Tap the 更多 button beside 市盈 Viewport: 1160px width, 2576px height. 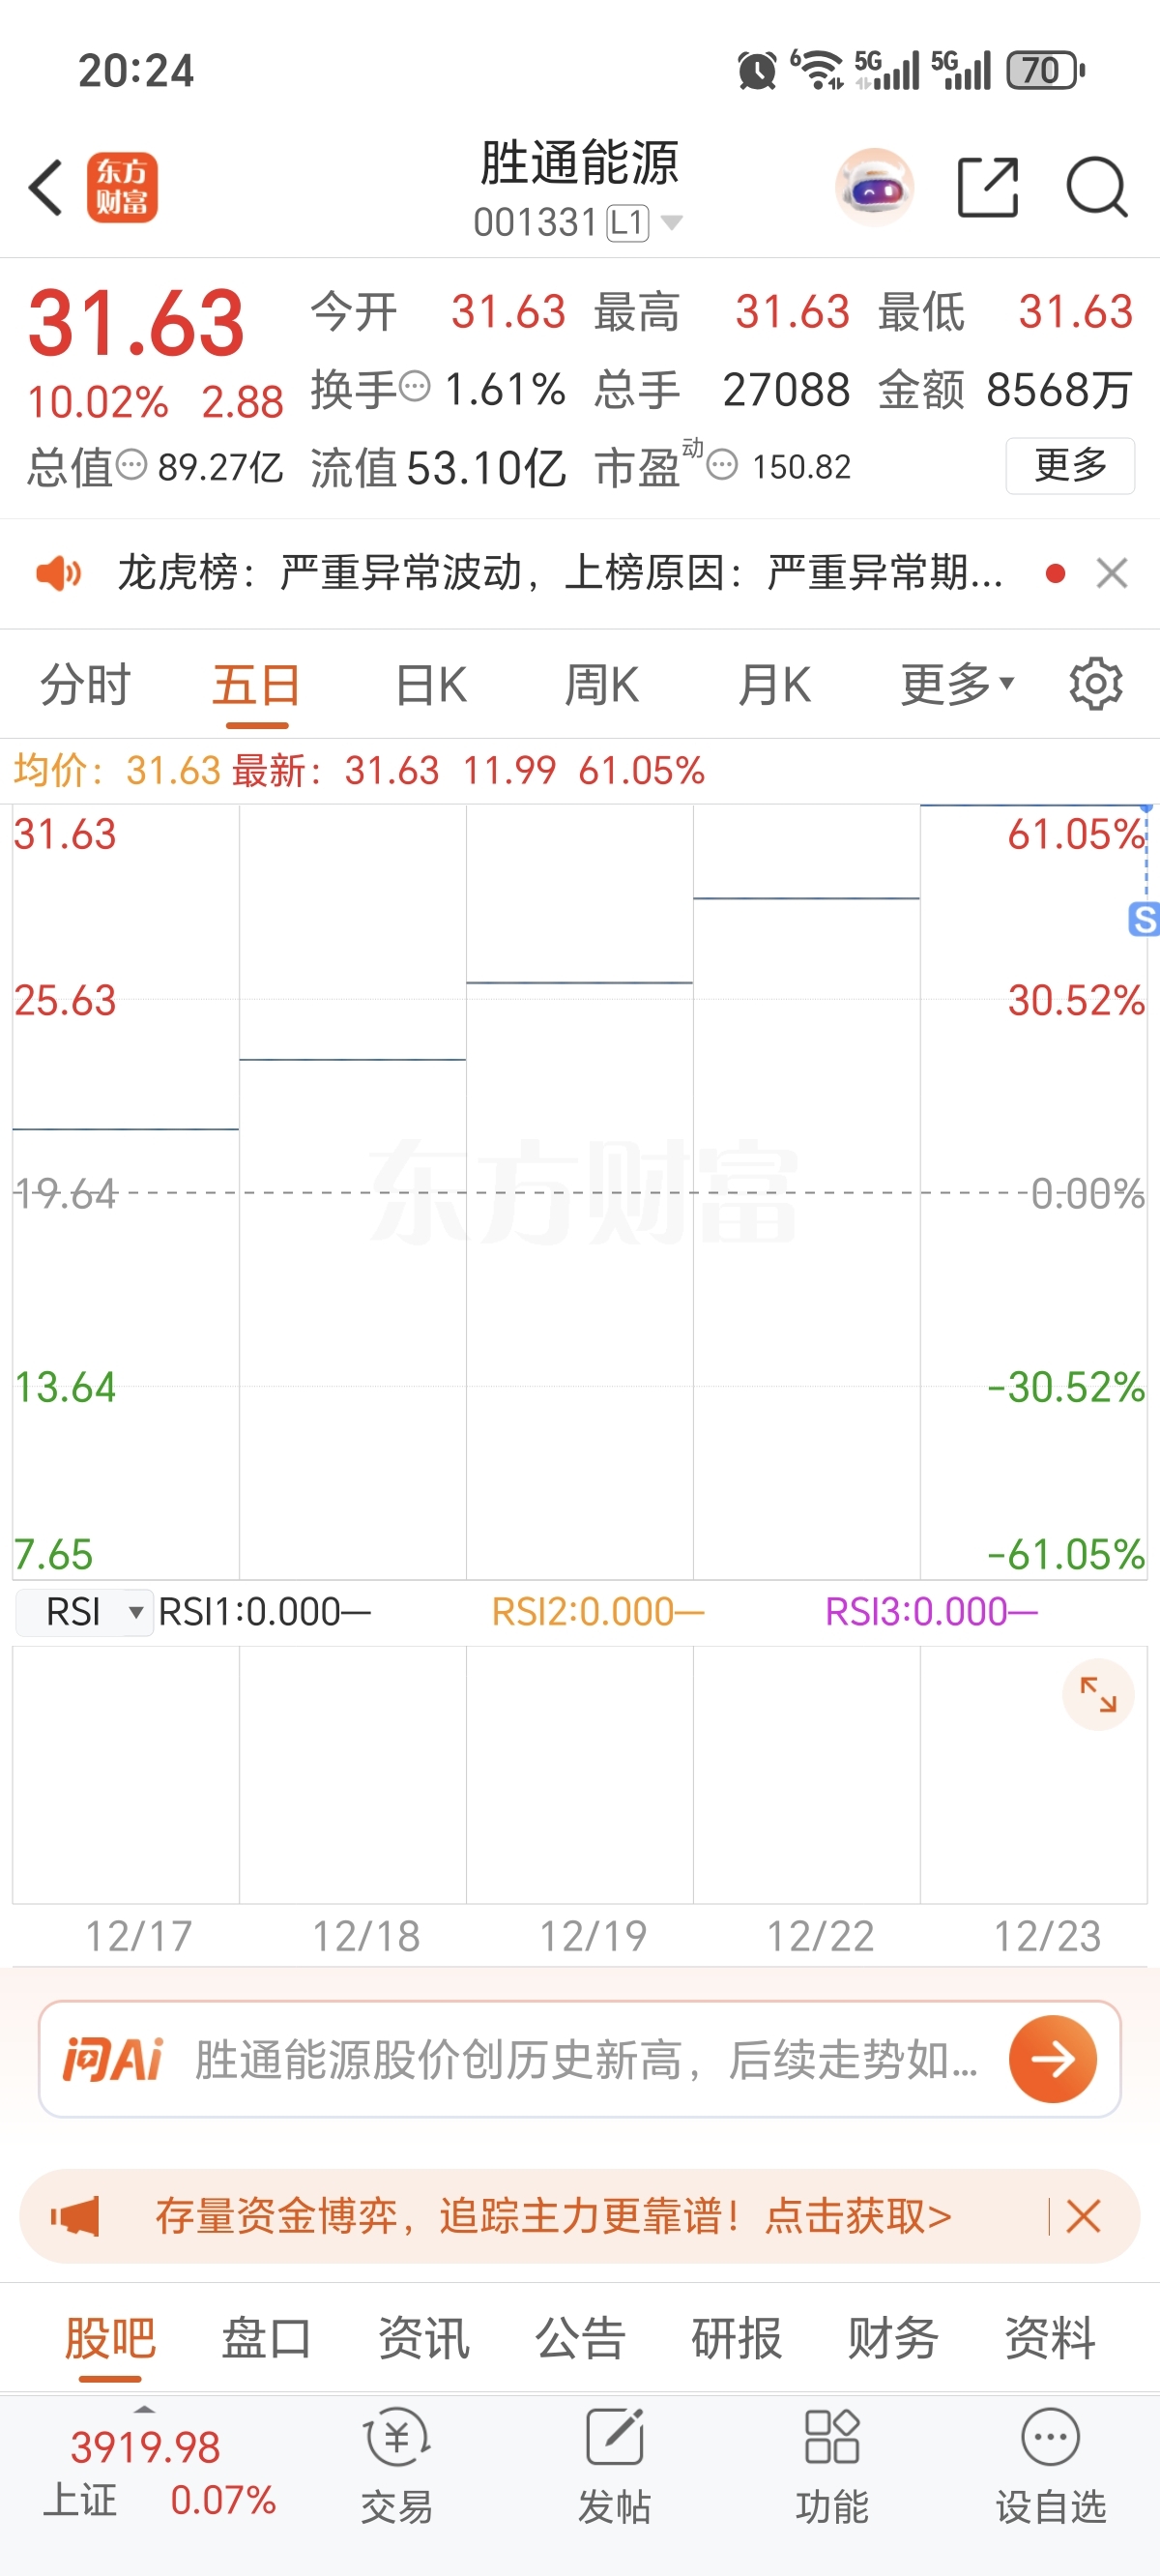[1070, 466]
